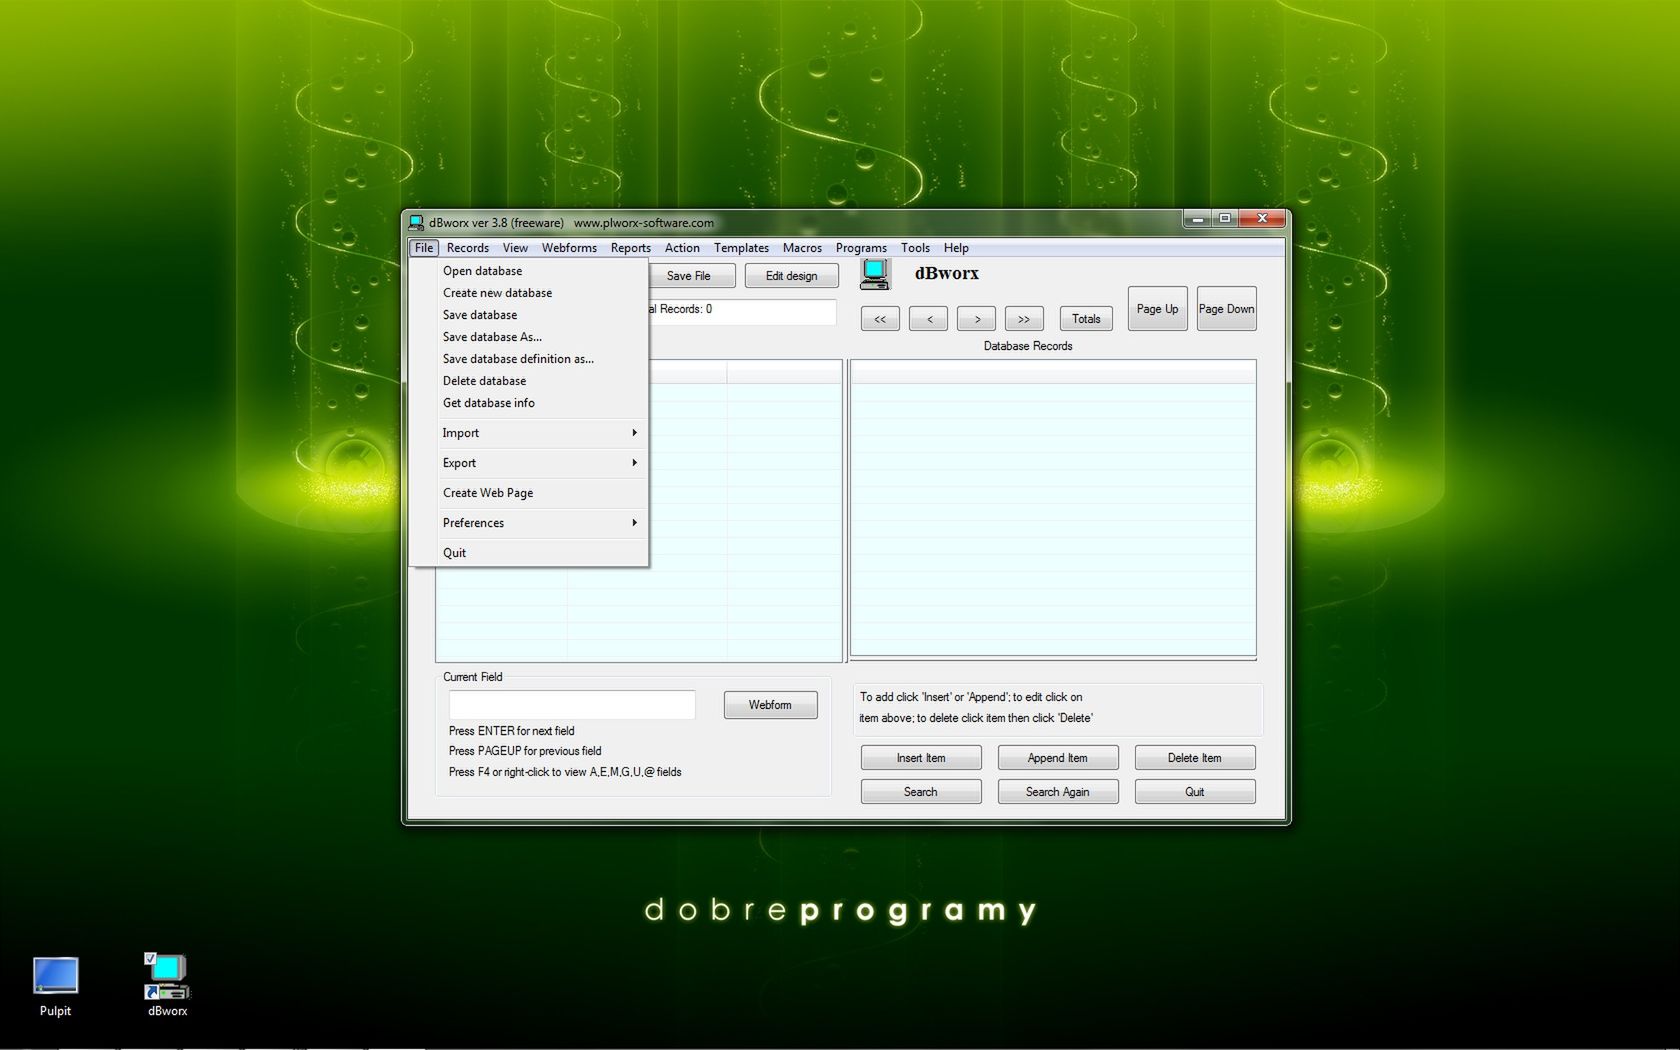
Task: Open the Webforms menu
Action: 569,248
